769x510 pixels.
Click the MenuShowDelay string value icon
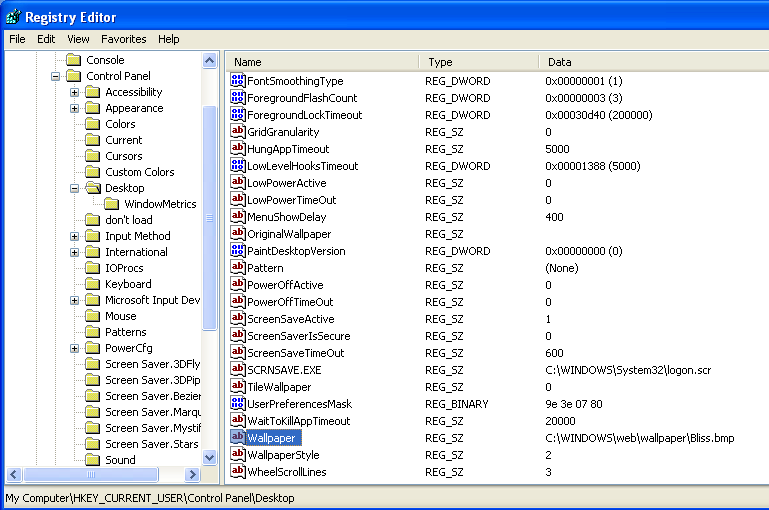click(238, 216)
